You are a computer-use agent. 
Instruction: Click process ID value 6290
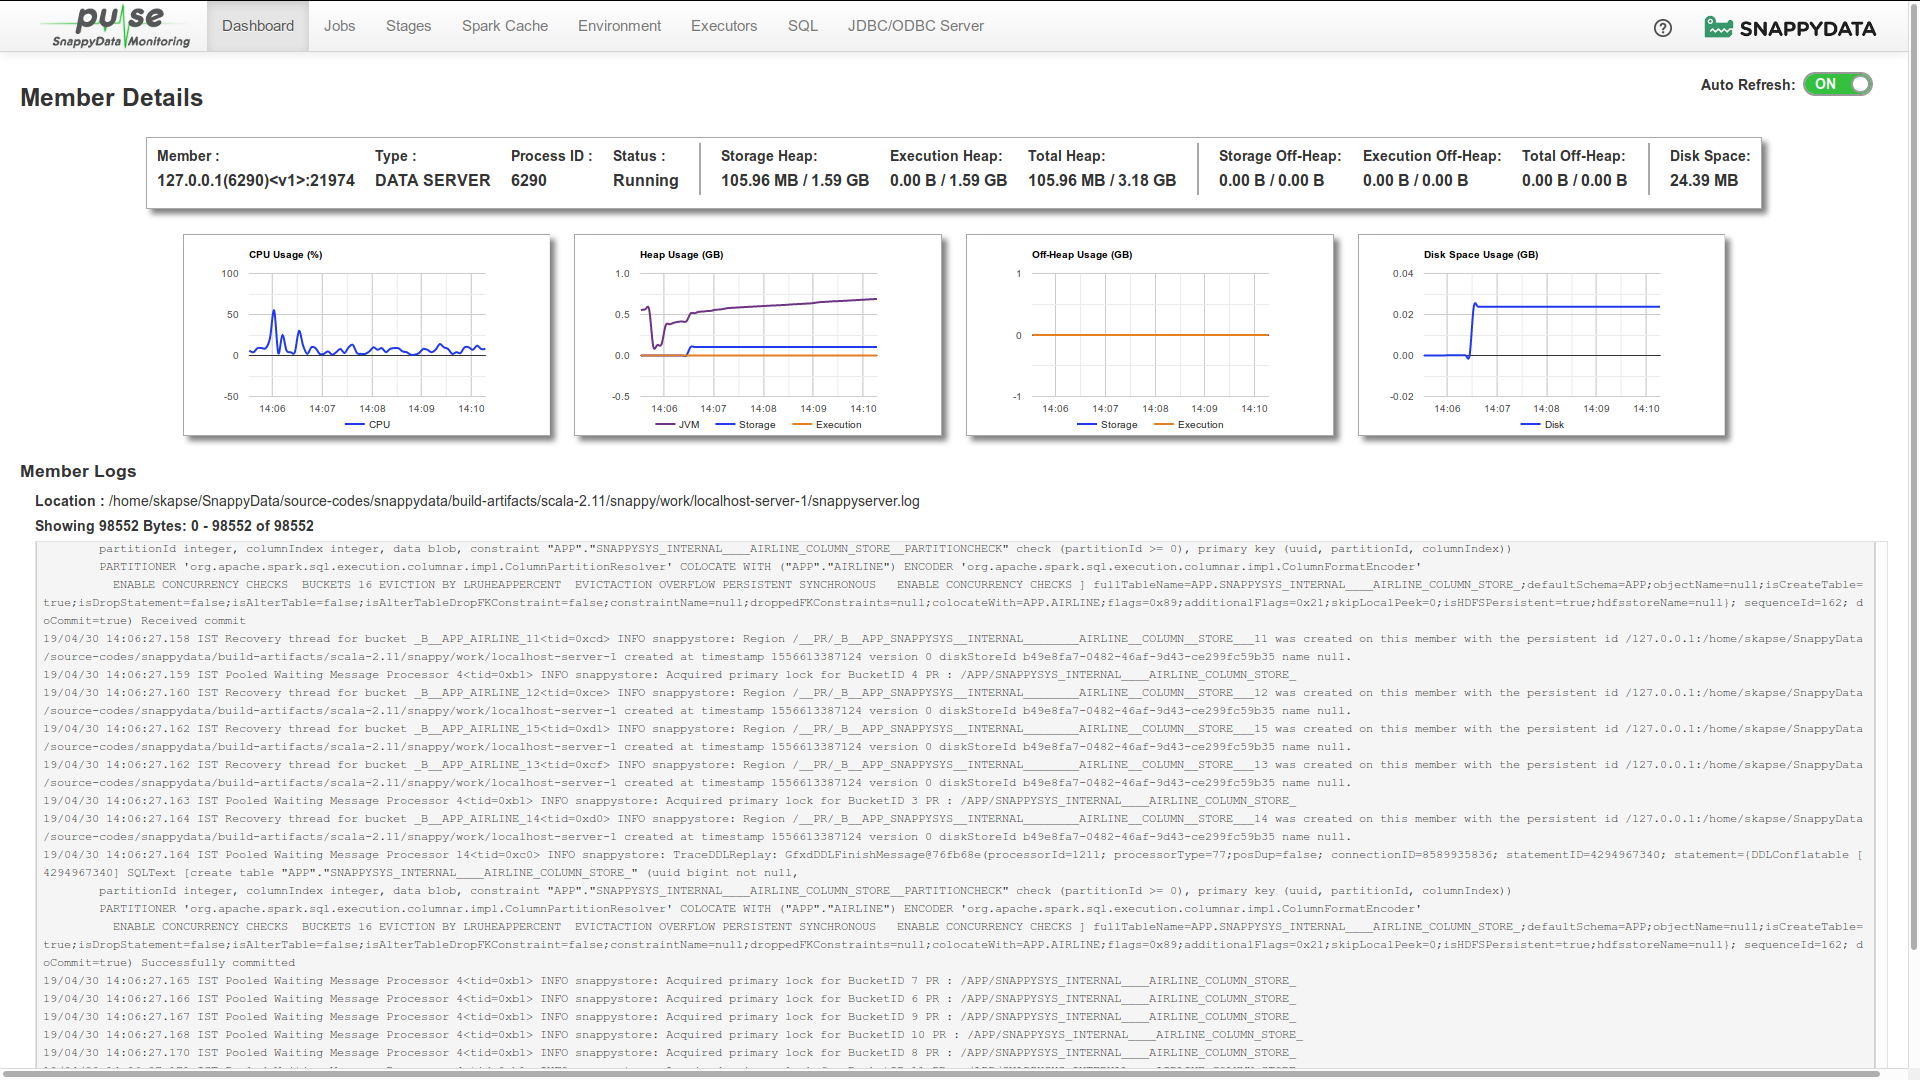(529, 181)
